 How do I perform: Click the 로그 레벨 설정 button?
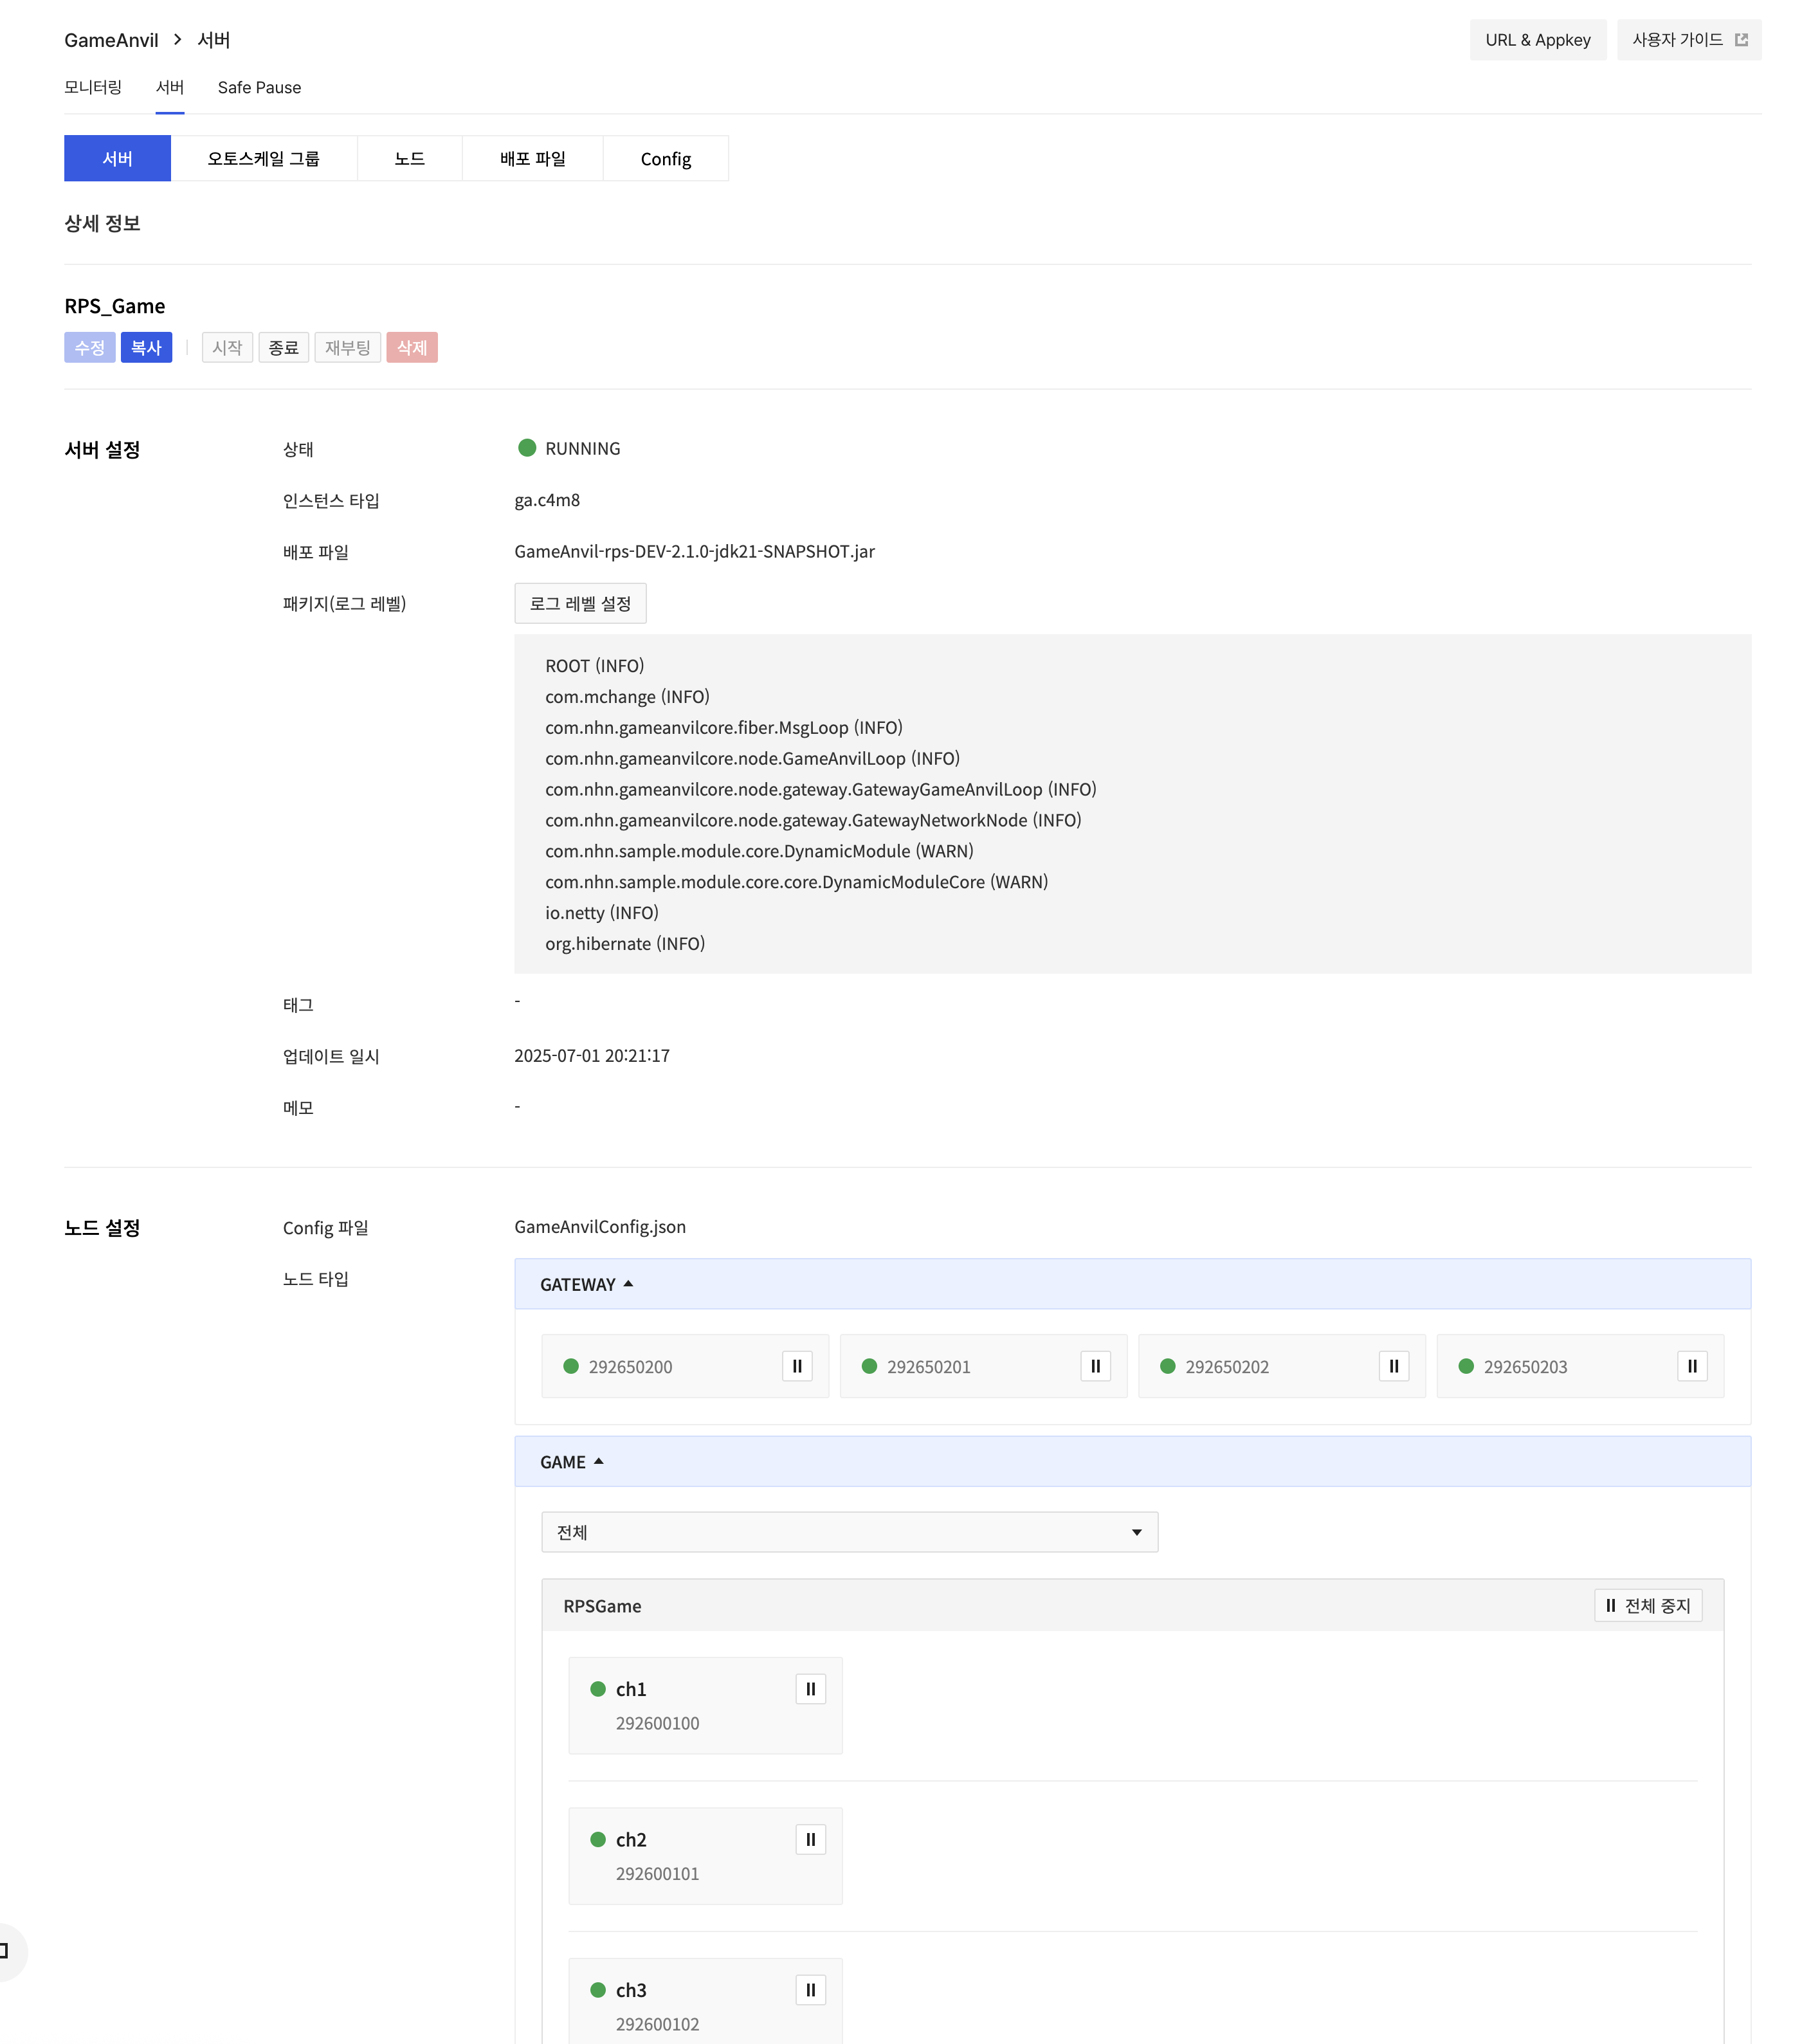[x=580, y=604]
